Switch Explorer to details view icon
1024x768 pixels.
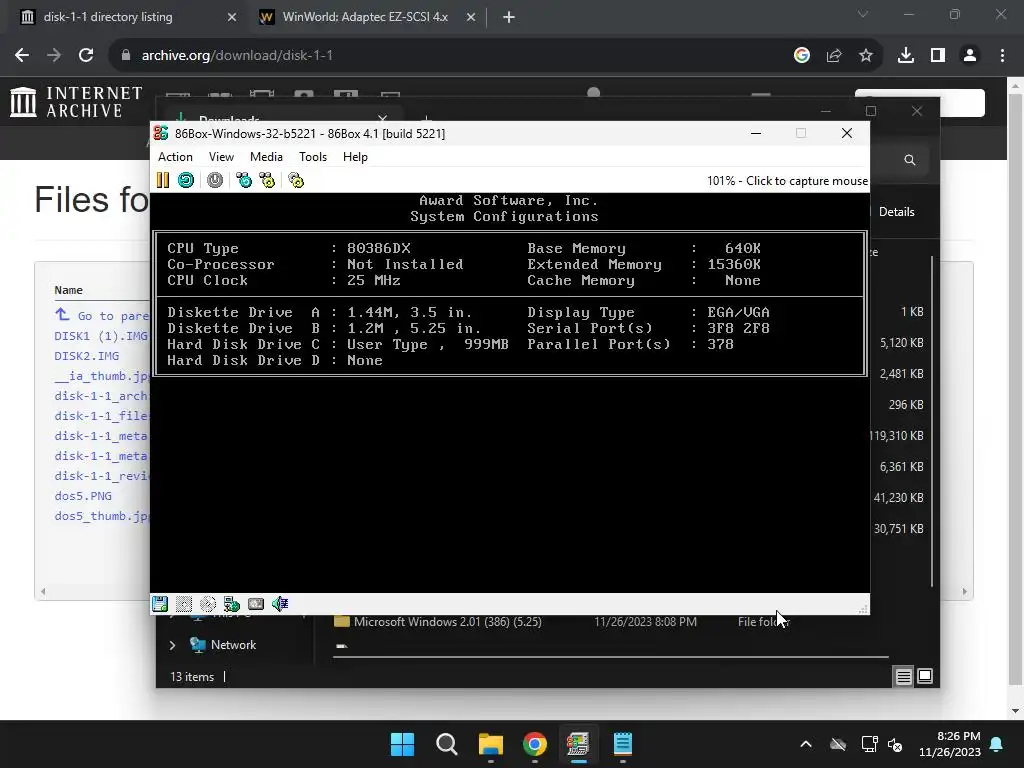click(x=903, y=677)
